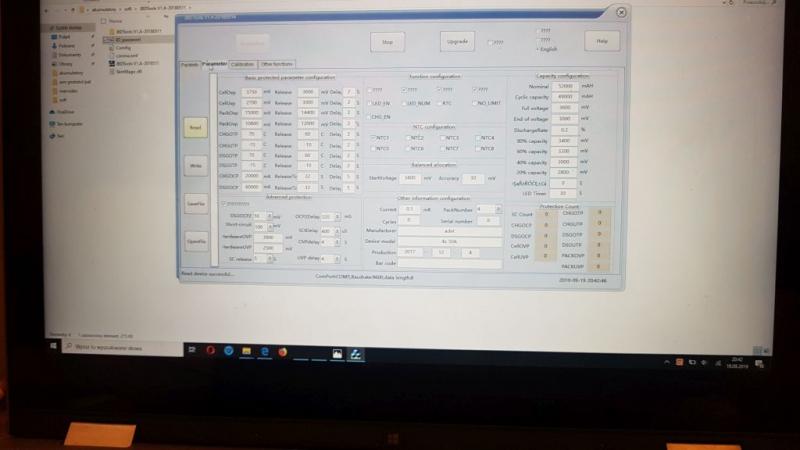800x450 pixels.
Task: Click the Upgrade button
Action: 455,42
